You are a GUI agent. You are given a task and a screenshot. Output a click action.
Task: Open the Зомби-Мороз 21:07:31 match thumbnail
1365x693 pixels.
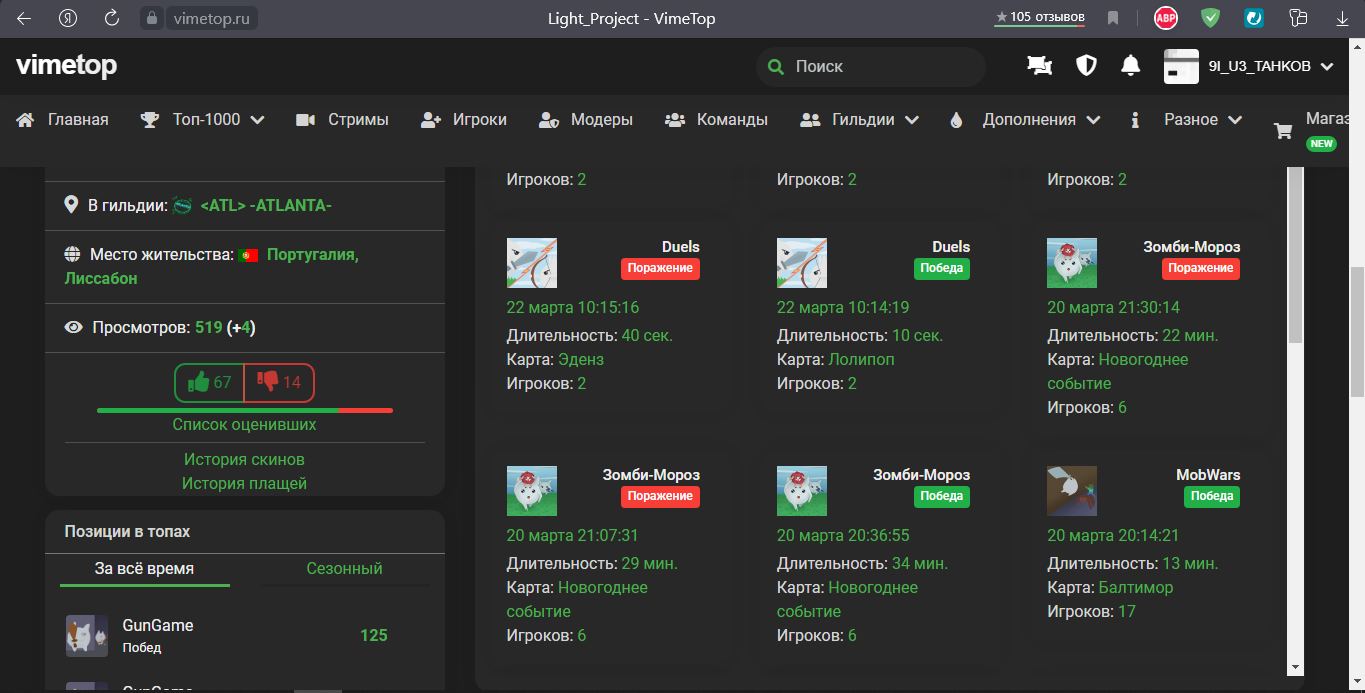[x=532, y=491]
